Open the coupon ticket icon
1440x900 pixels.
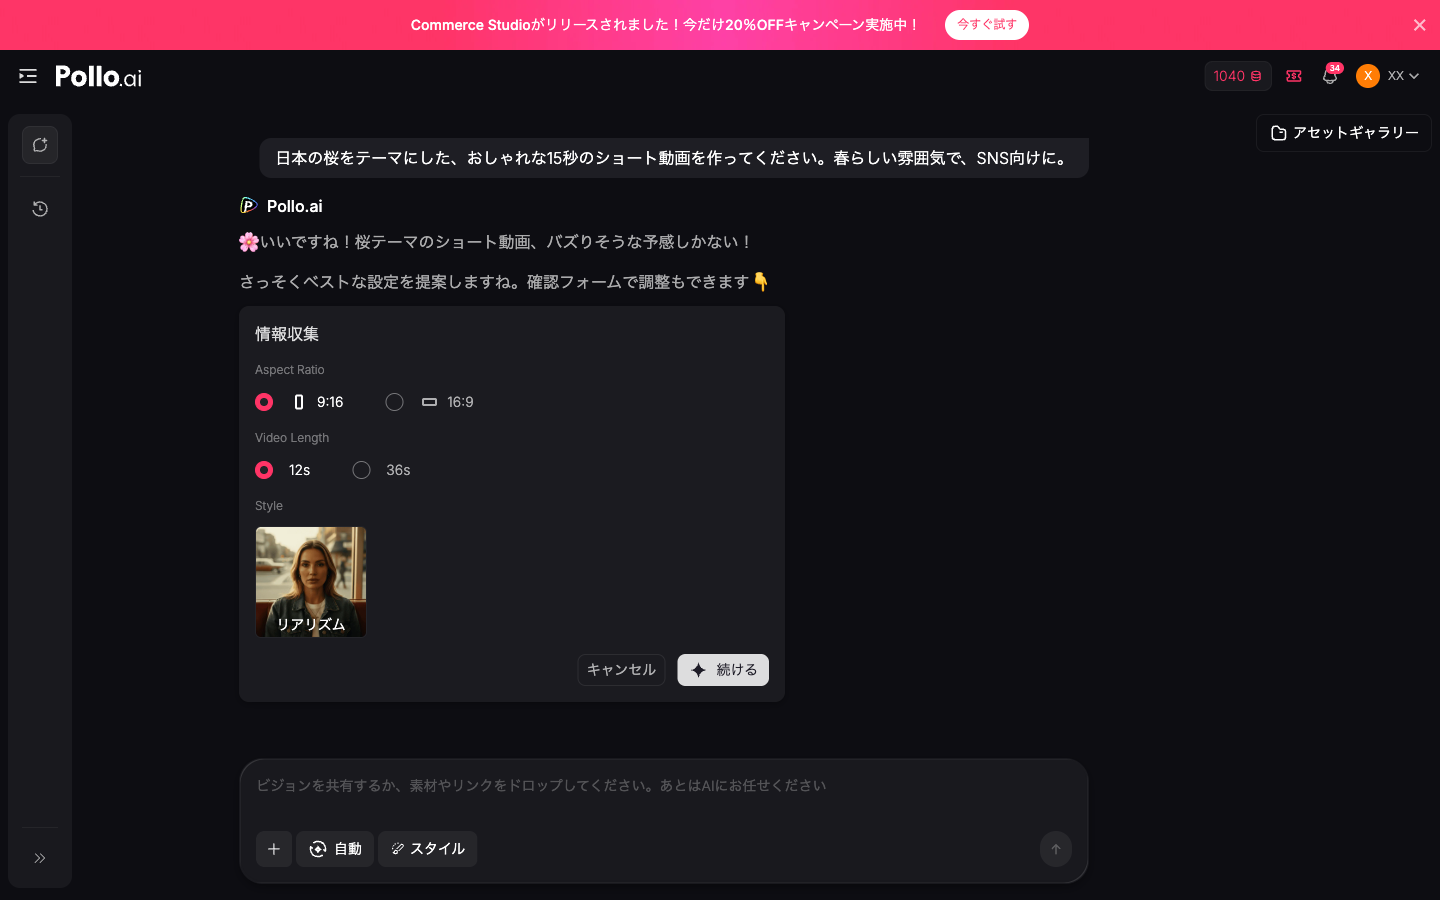click(1294, 76)
